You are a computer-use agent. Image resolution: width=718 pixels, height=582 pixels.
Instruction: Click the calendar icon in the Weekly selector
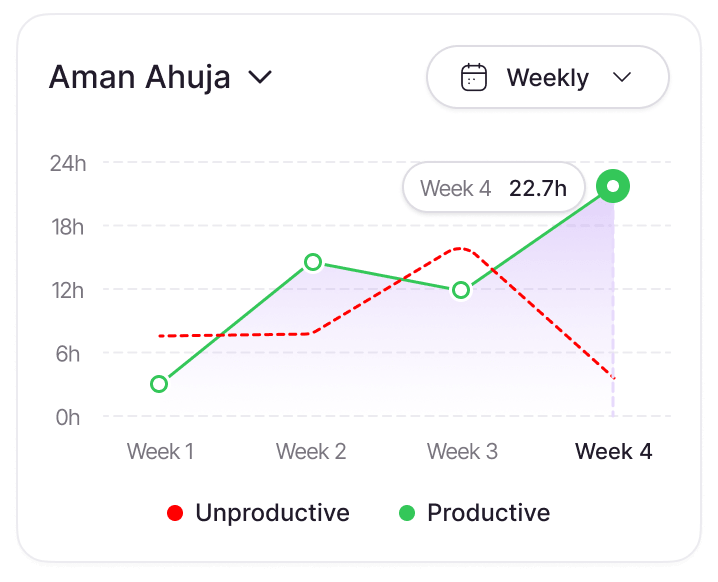[473, 77]
